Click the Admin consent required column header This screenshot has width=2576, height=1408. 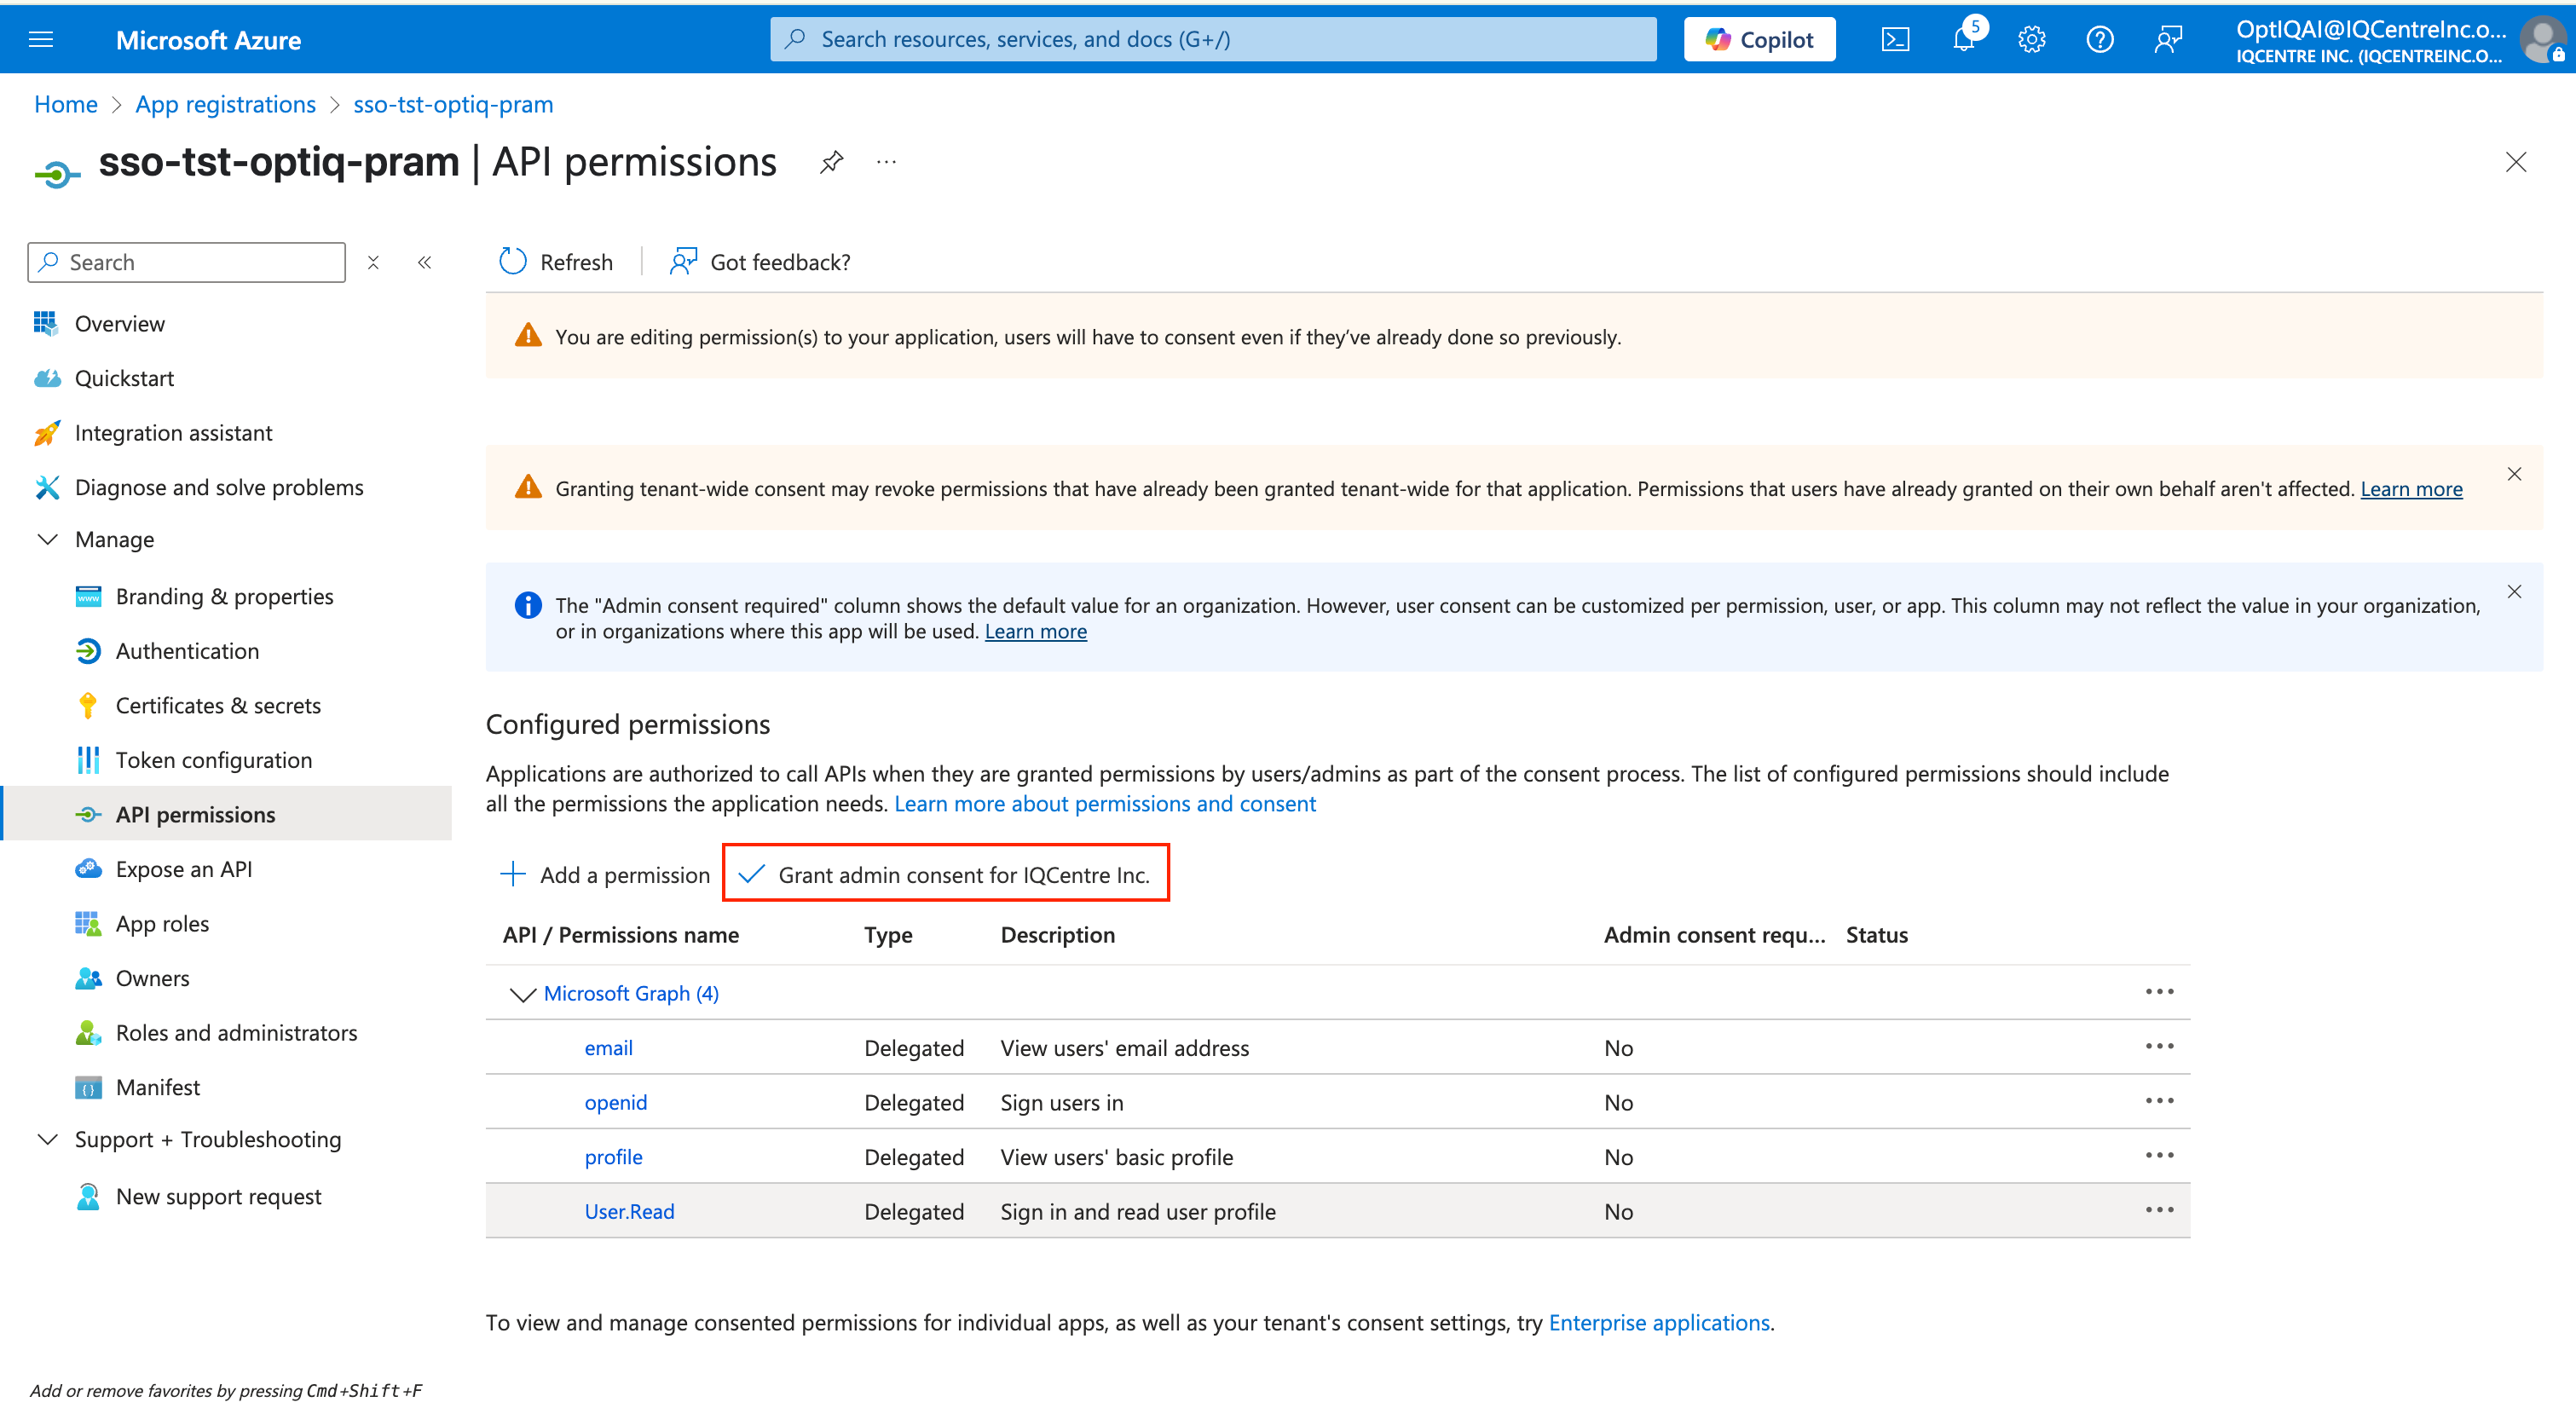(1714, 934)
